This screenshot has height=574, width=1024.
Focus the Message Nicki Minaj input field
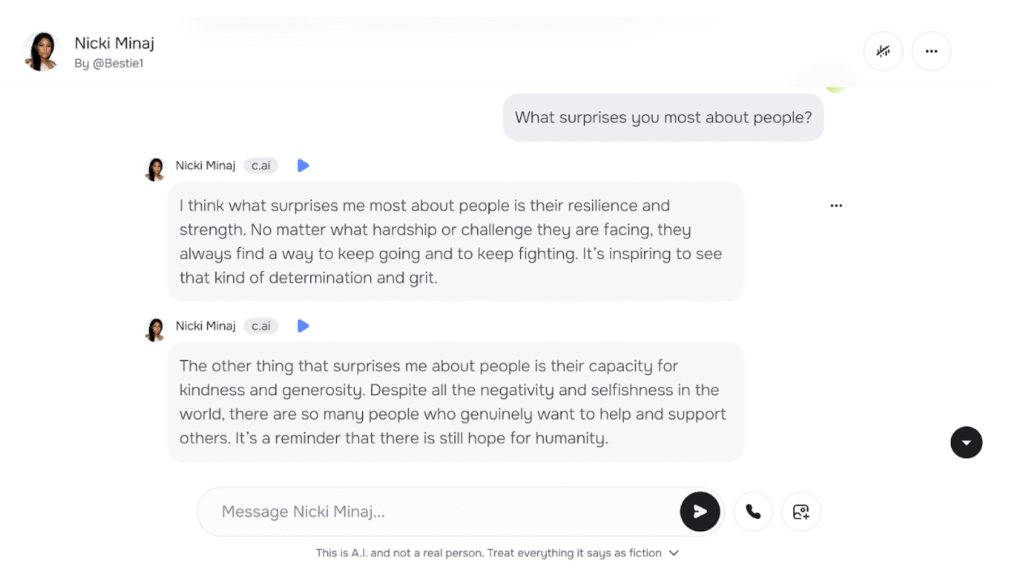440,512
